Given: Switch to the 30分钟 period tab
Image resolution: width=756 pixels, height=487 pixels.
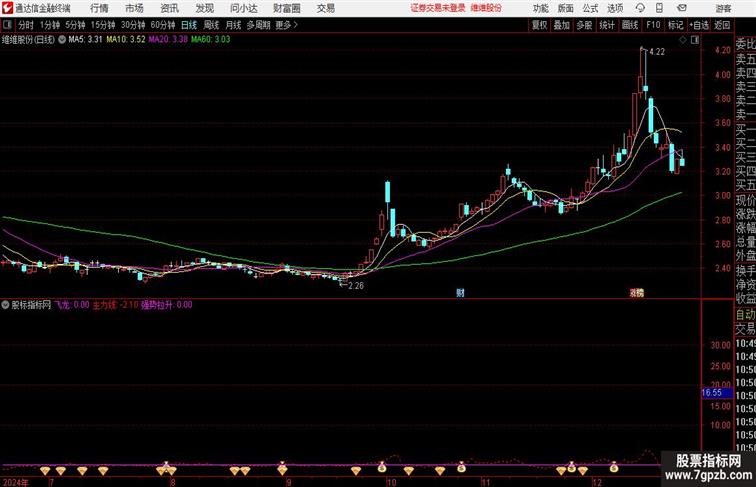Looking at the screenshot, I should (x=133, y=25).
